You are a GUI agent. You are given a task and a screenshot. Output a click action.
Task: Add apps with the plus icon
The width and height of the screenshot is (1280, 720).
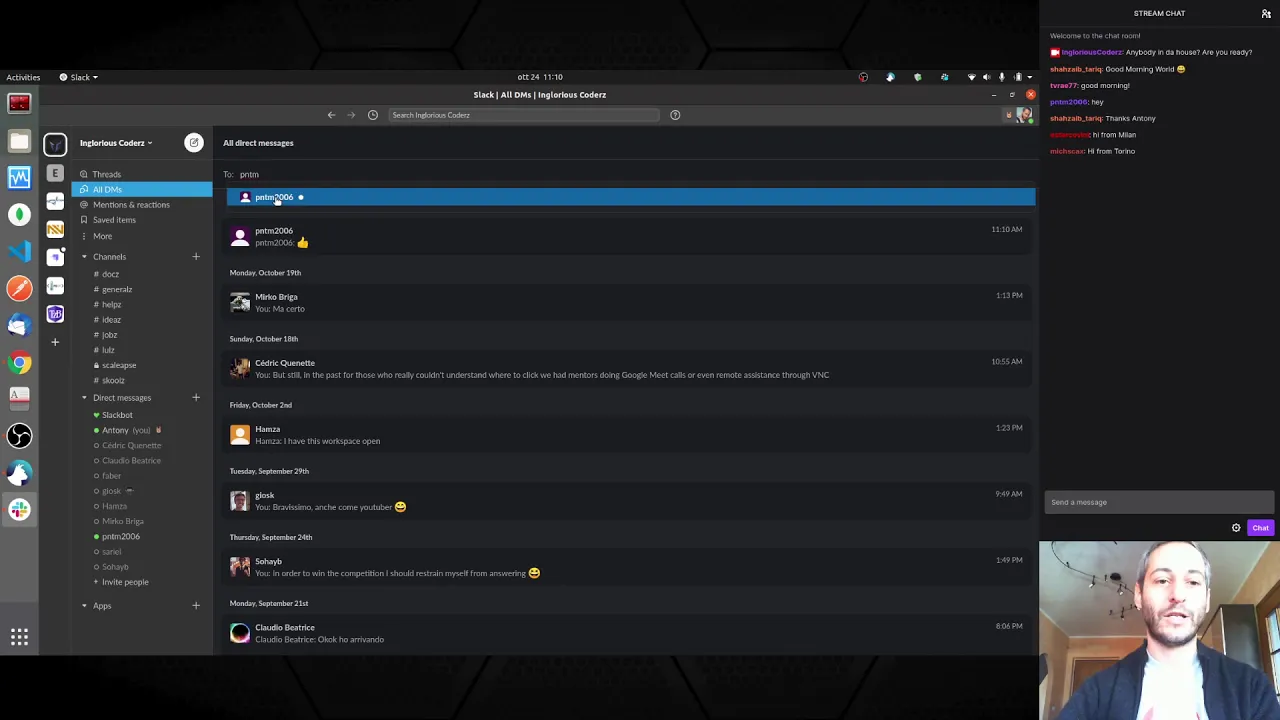[196, 606]
